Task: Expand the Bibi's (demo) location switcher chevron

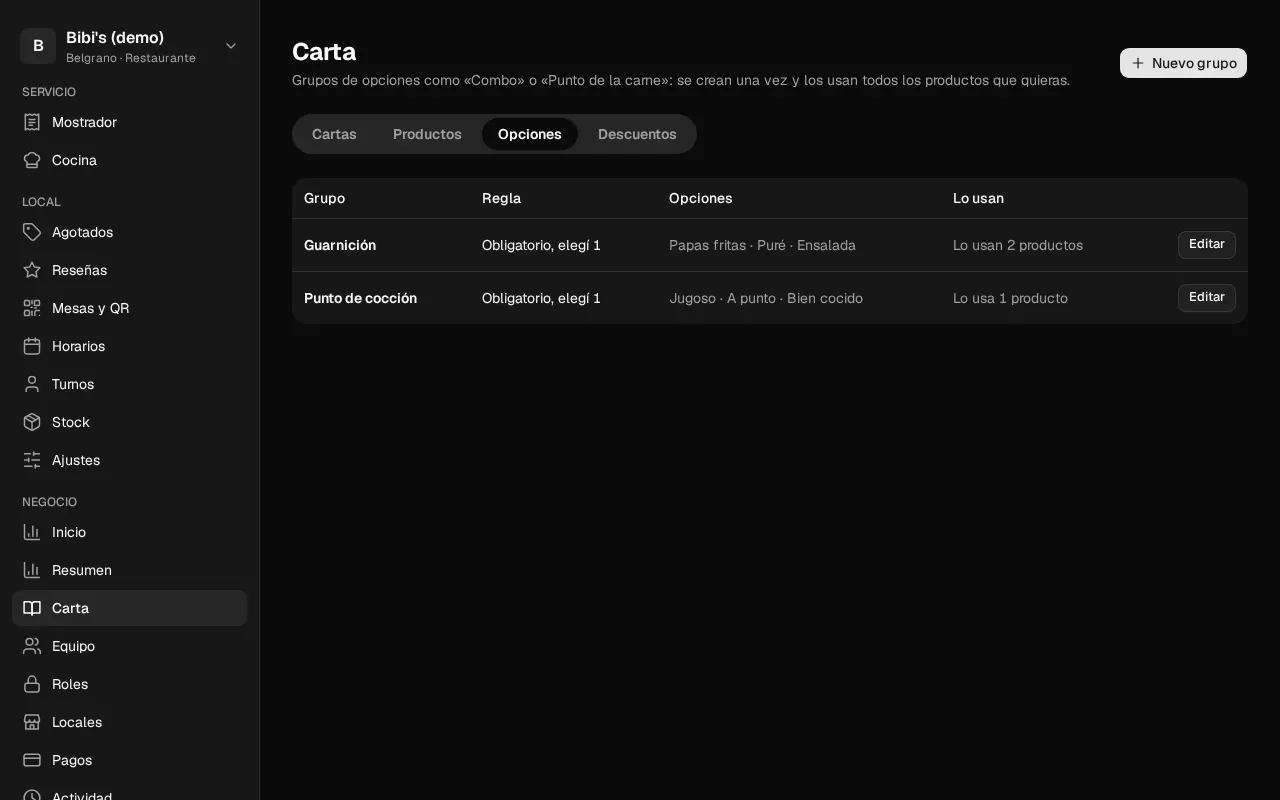Action: tap(231, 46)
